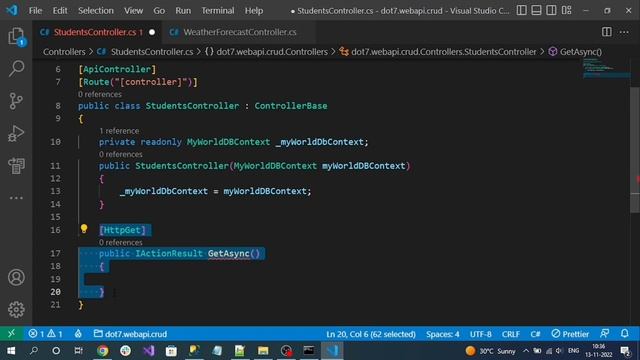640x360 pixels.
Task: Split the editor to the right
Action: tap(607, 32)
